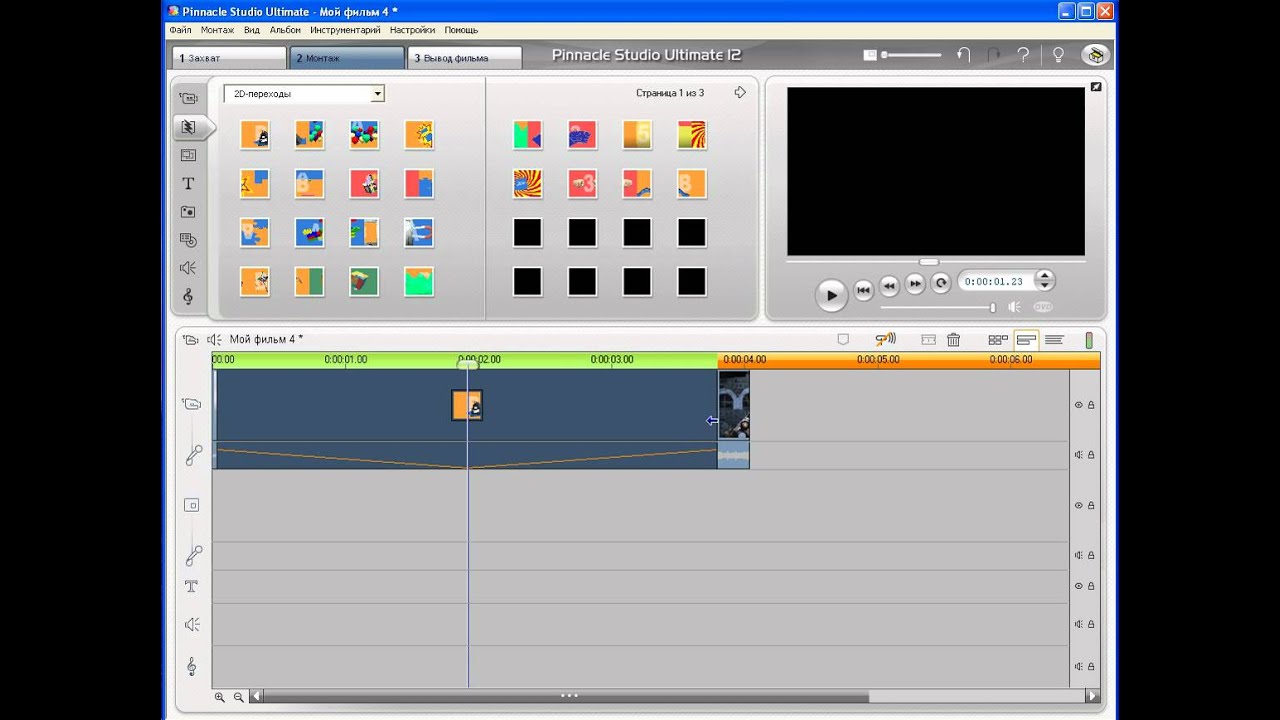Toggle overlay track visibility eye icon

point(1079,506)
